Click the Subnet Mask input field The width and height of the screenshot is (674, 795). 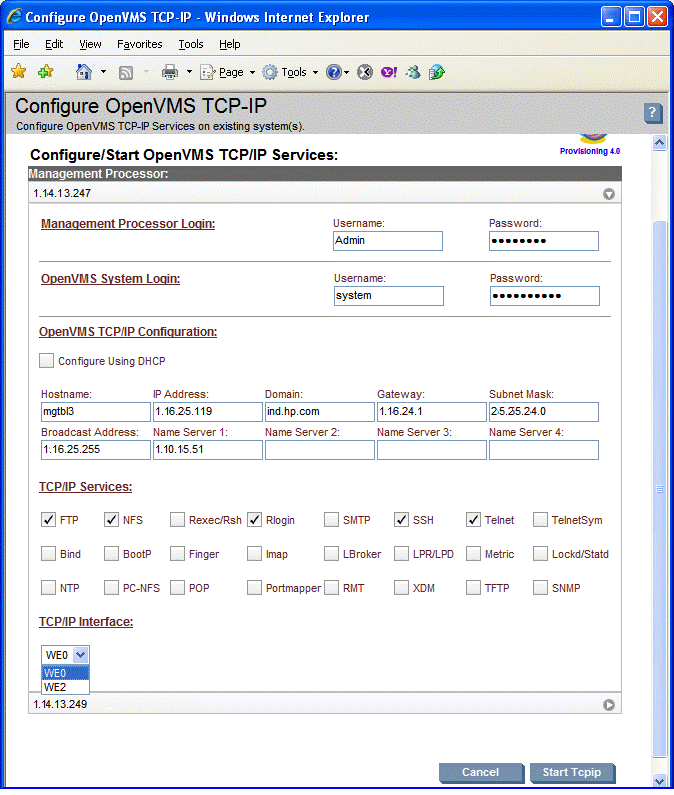point(544,412)
